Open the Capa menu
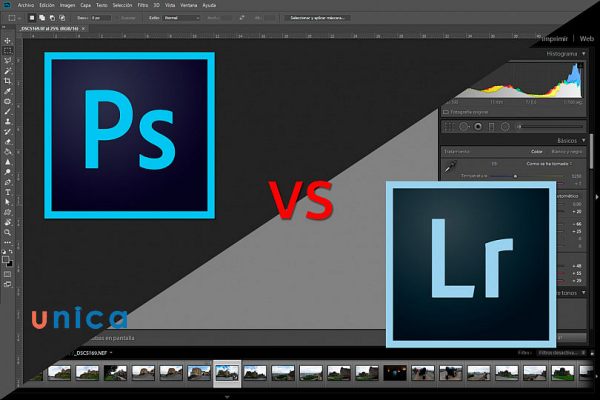This screenshot has height=400, width=600. (85, 5)
